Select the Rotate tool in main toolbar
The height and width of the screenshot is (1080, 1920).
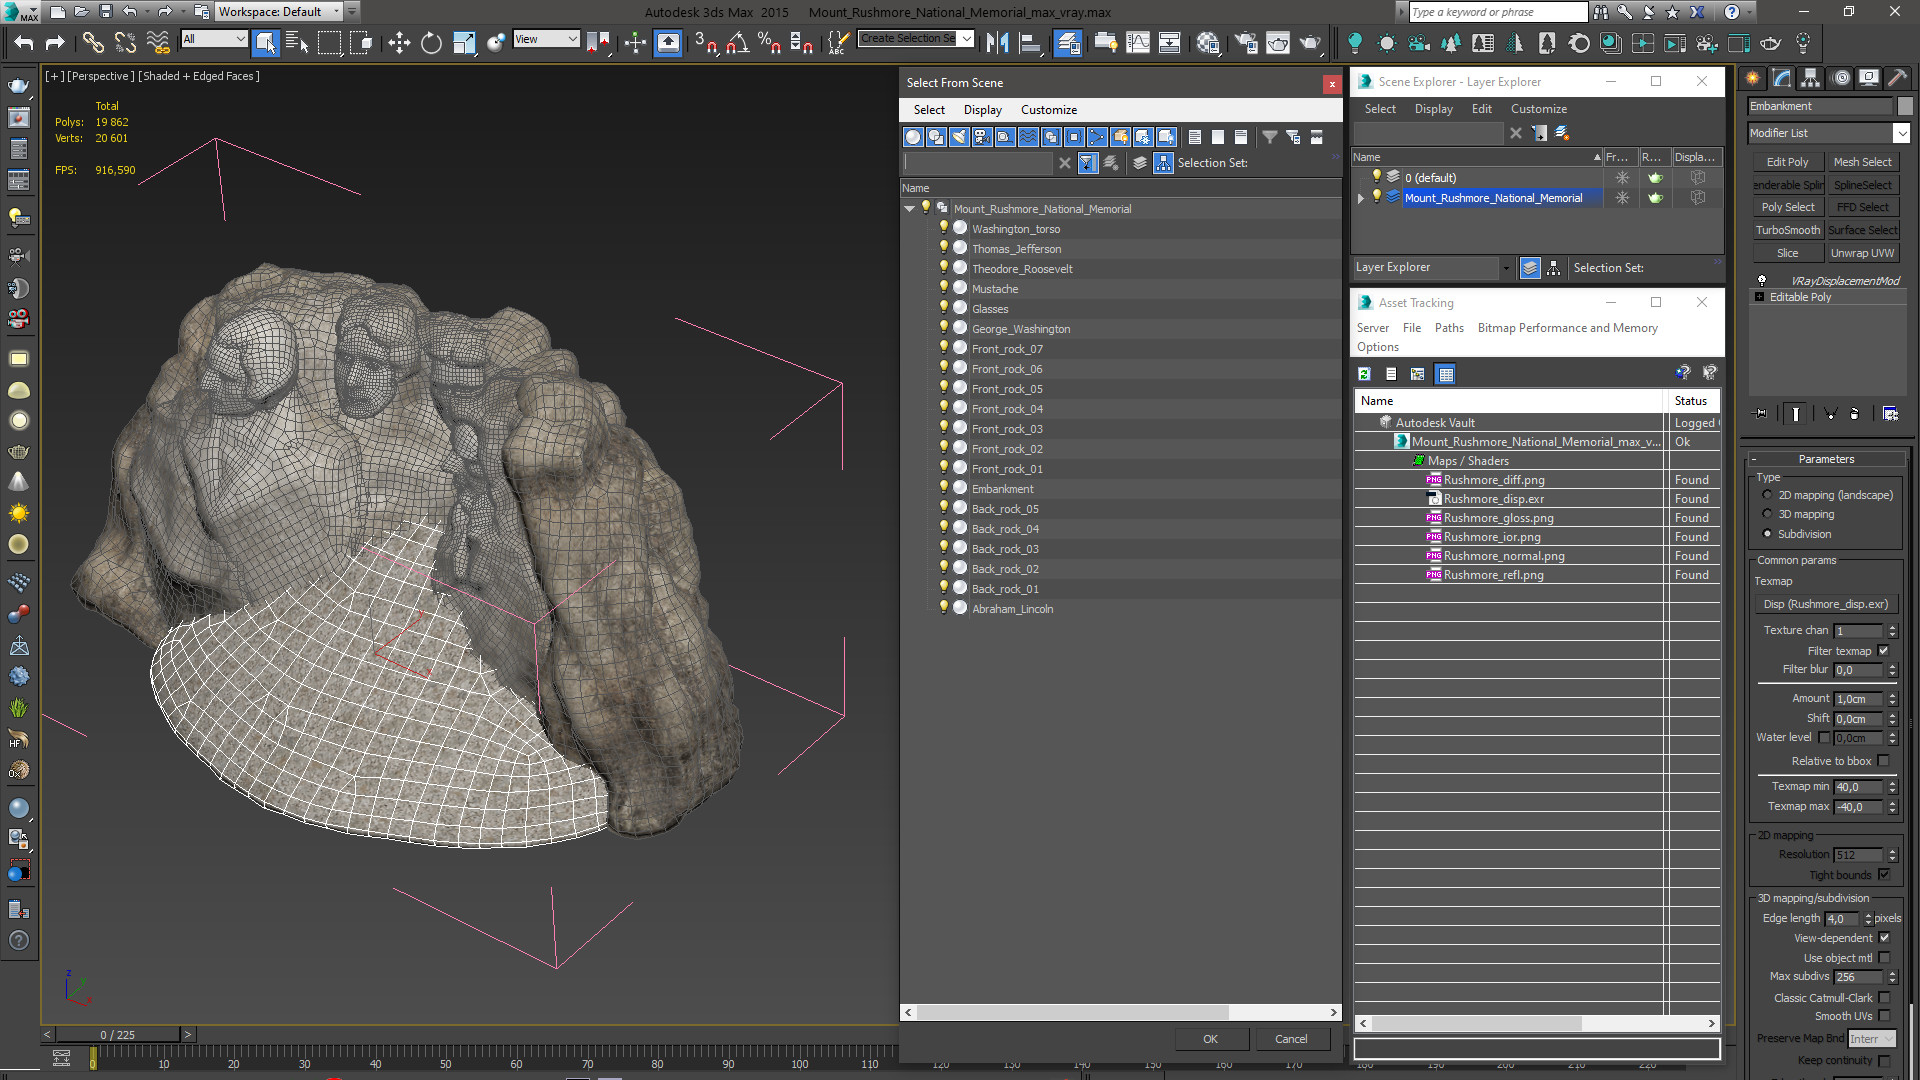point(431,43)
